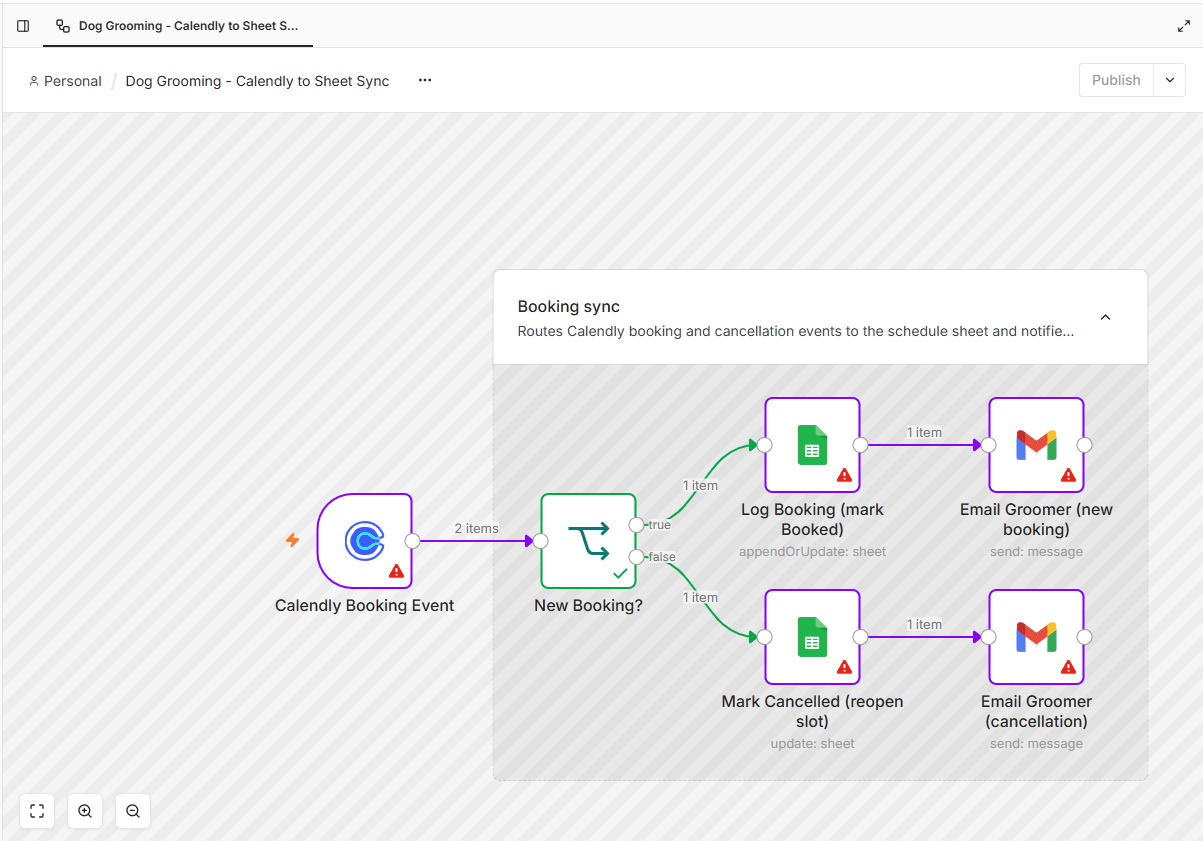Open the three-dot workflow options menu
Viewport: 1203px width, 841px height.
tap(425, 80)
